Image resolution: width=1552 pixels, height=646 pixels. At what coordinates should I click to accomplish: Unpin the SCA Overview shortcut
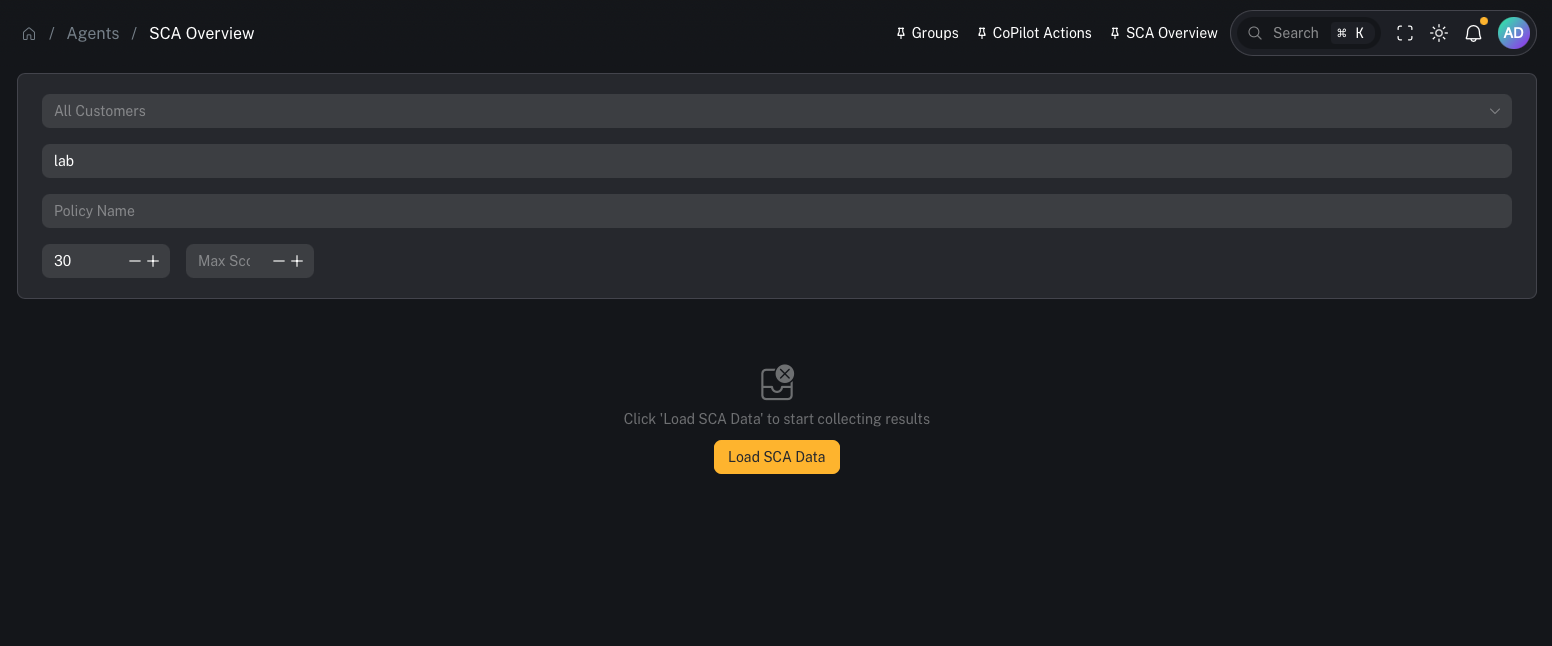1115,33
